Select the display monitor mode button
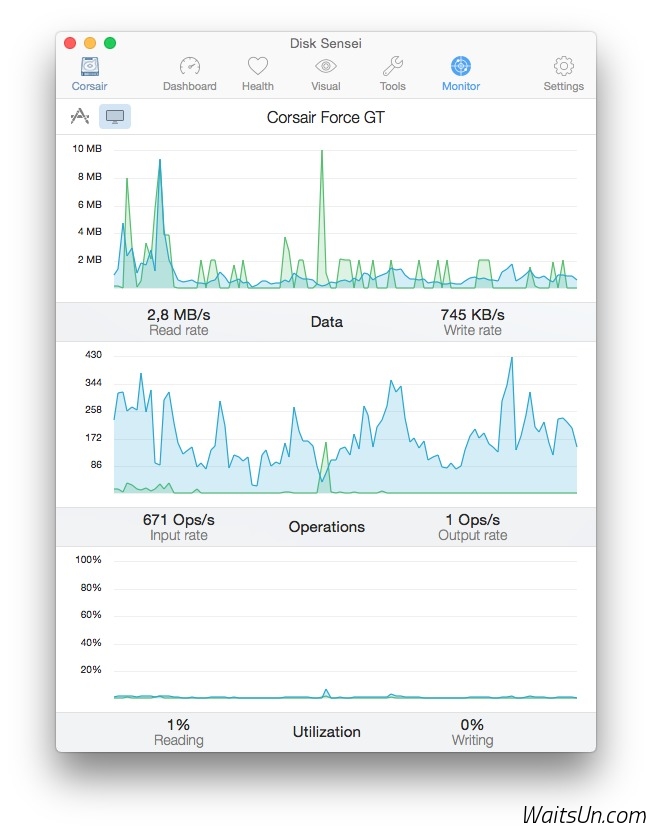Viewport: 652px width, 832px height. pyautogui.click(x=115, y=117)
